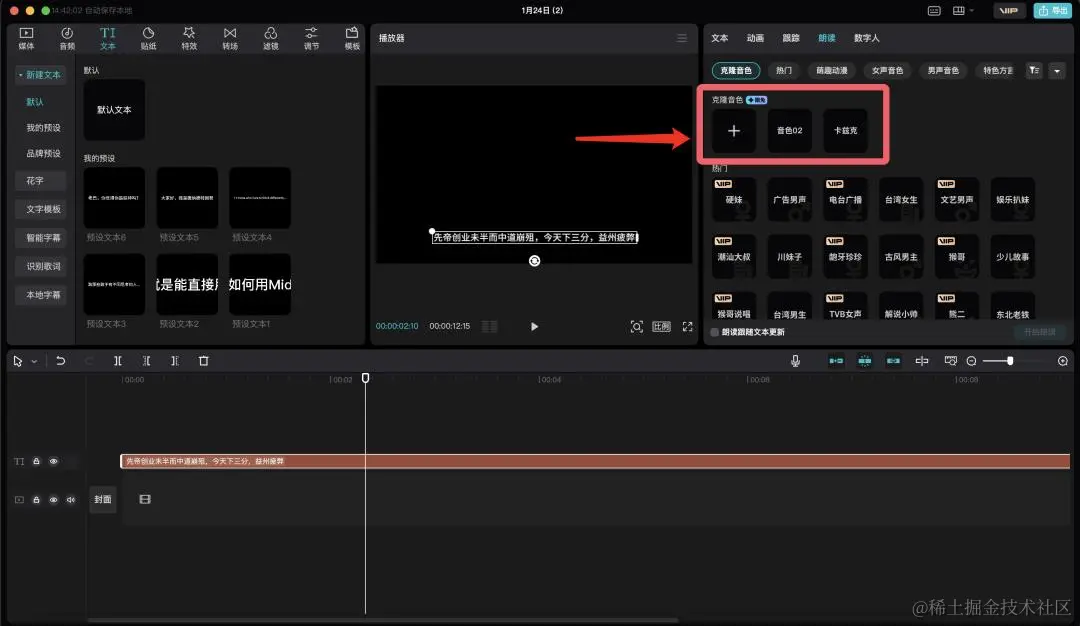The width and height of the screenshot is (1080, 626).
Task: Expand the 智能字幕 sidebar category
Action: [x=41, y=238]
